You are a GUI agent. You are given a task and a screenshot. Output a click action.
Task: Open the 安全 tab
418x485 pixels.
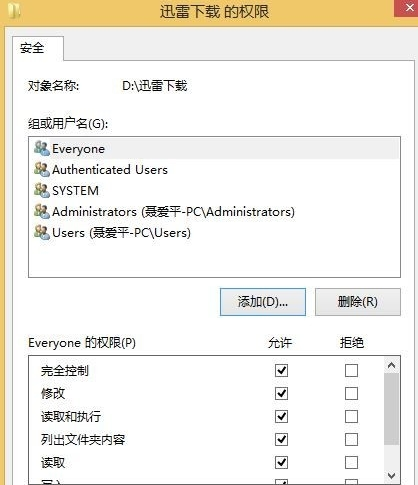click(x=32, y=48)
